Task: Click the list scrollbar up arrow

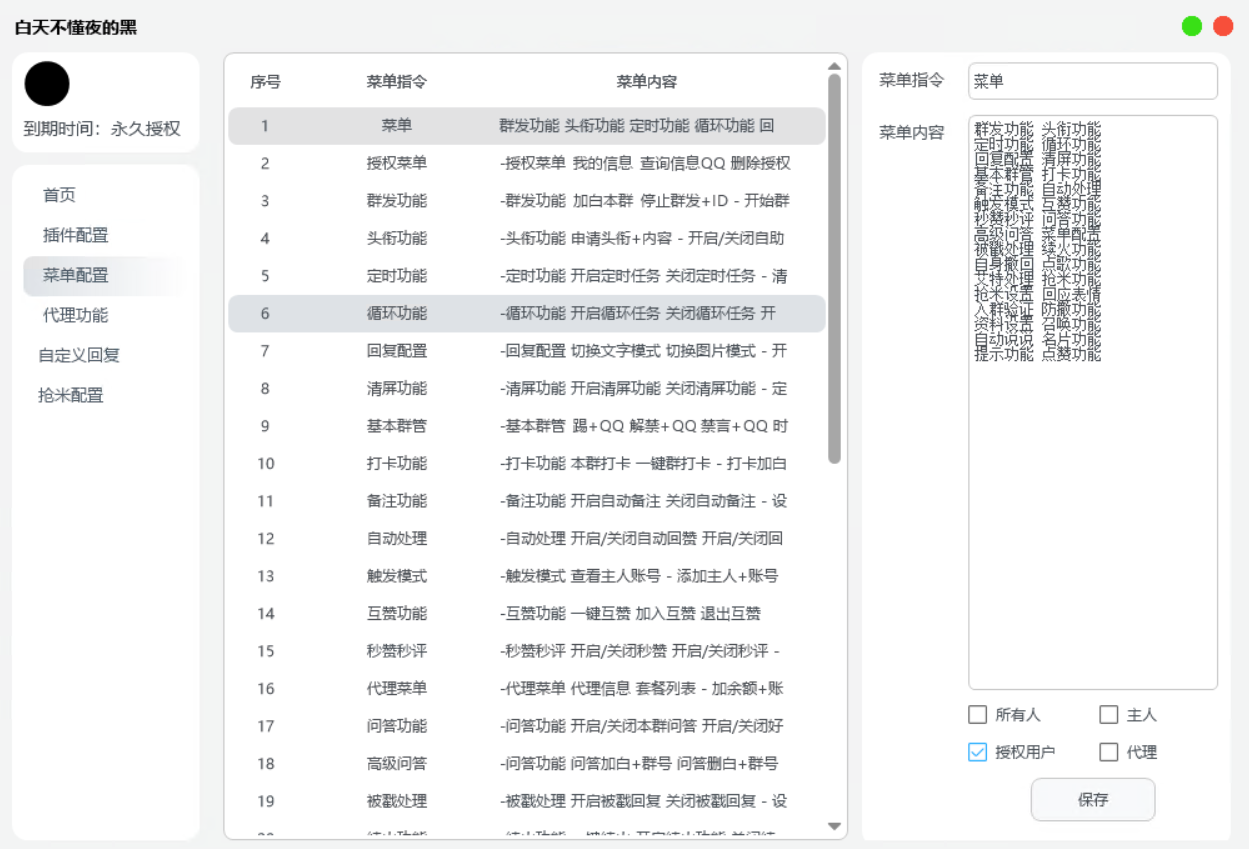Action: [x=834, y=66]
